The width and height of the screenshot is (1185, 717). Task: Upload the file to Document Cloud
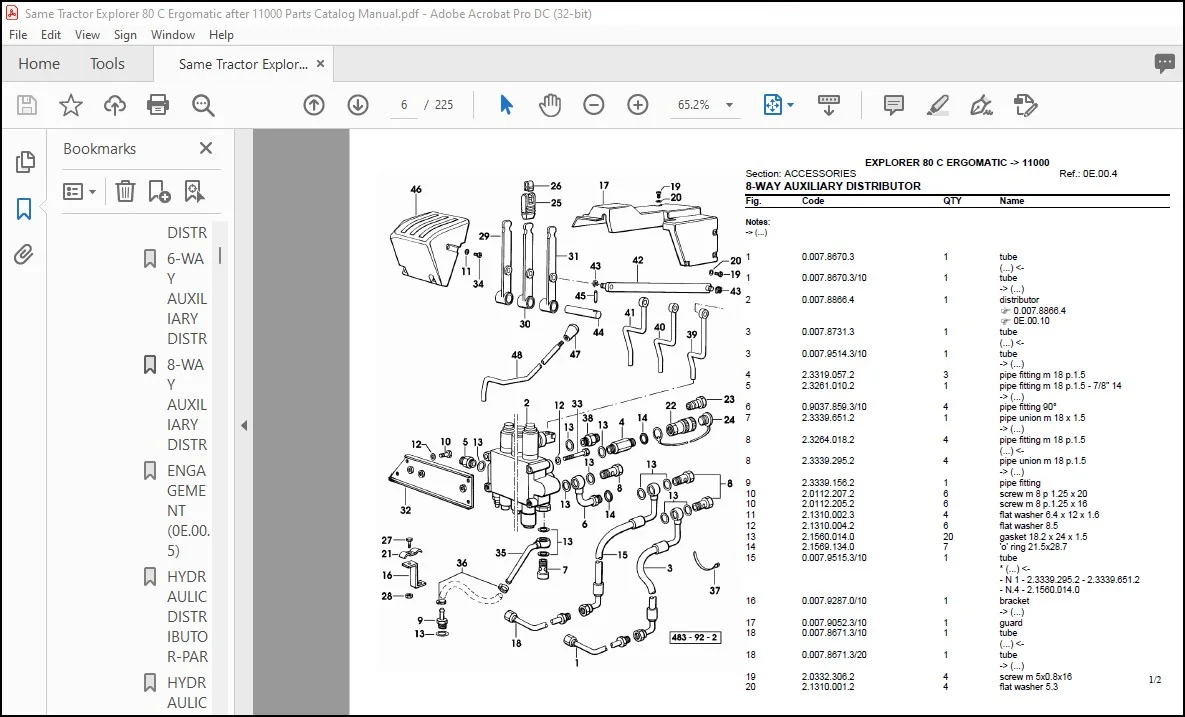pos(114,105)
